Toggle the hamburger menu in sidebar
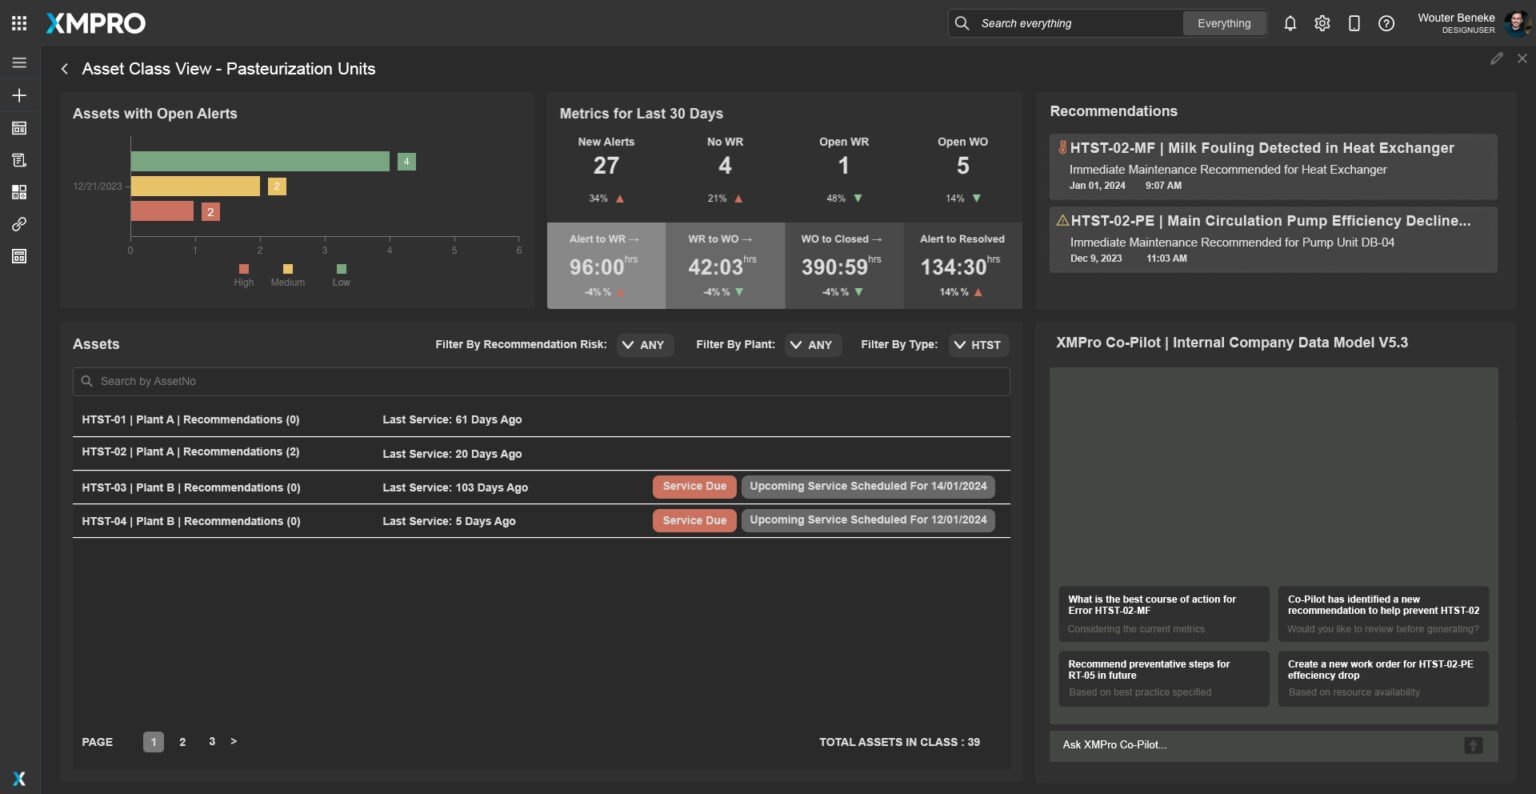 click(19, 63)
